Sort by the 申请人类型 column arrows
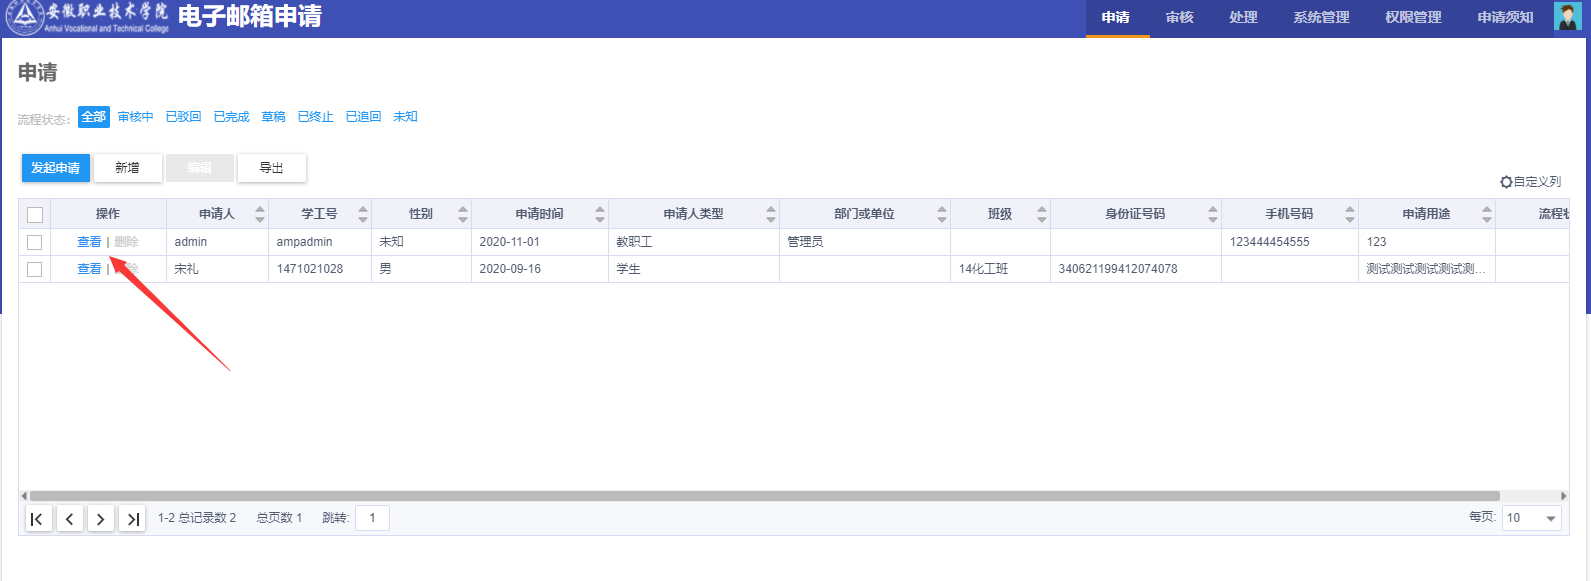This screenshot has width=1591, height=581. pos(771,214)
